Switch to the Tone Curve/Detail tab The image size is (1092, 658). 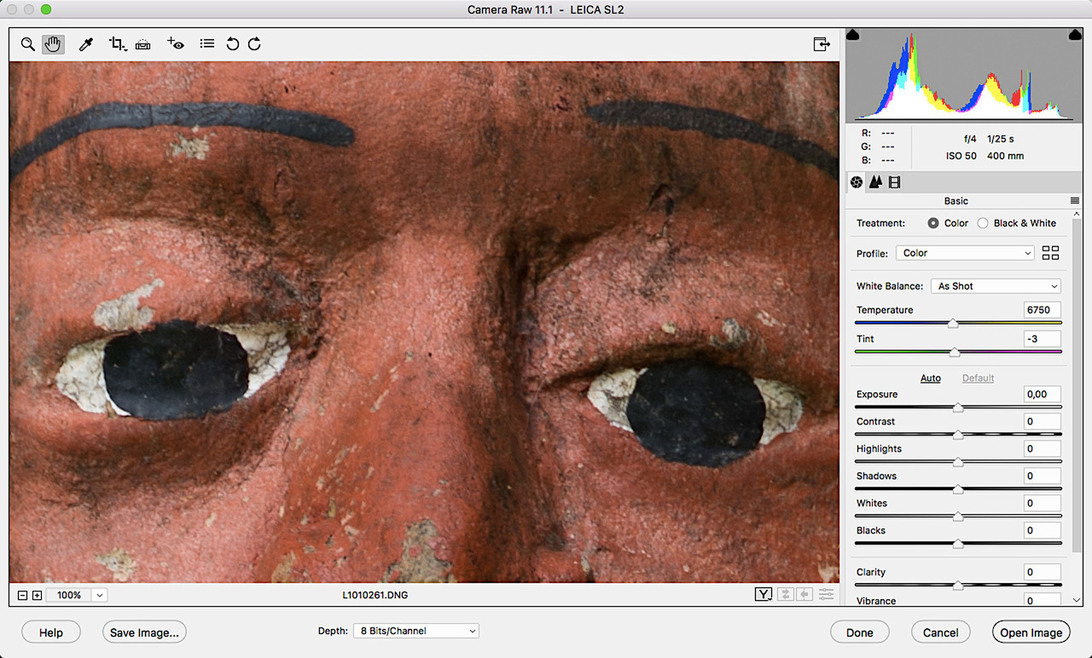(x=875, y=182)
